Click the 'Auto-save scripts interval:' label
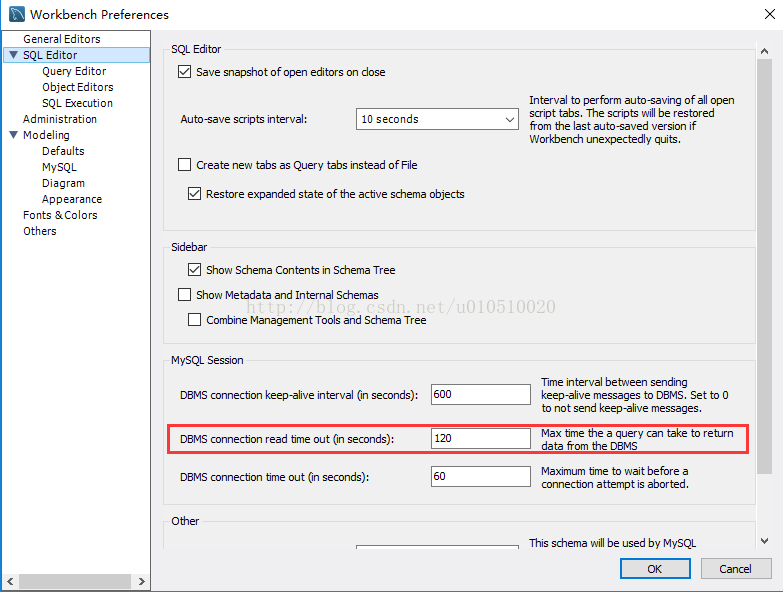Screen dimensions: 783x592 pos(244,119)
